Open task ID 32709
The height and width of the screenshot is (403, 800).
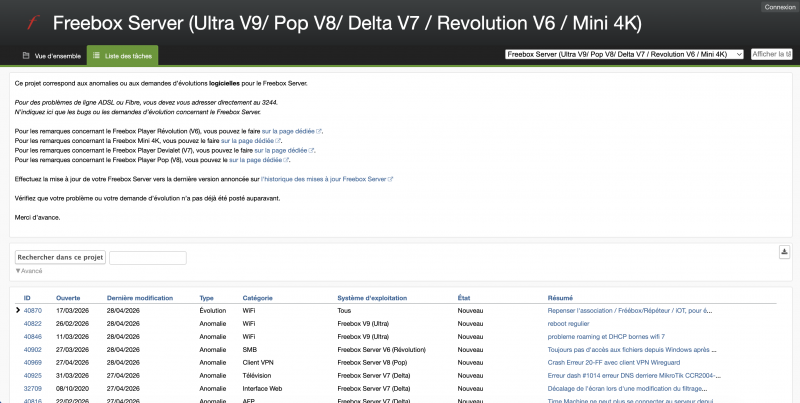(x=33, y=389)
